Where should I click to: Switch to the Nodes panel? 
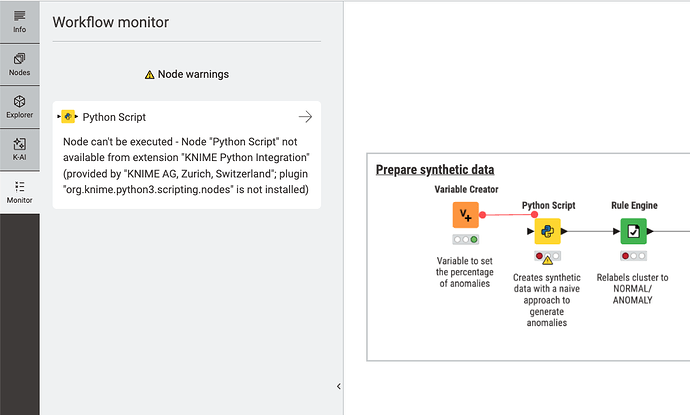point(19,64)
